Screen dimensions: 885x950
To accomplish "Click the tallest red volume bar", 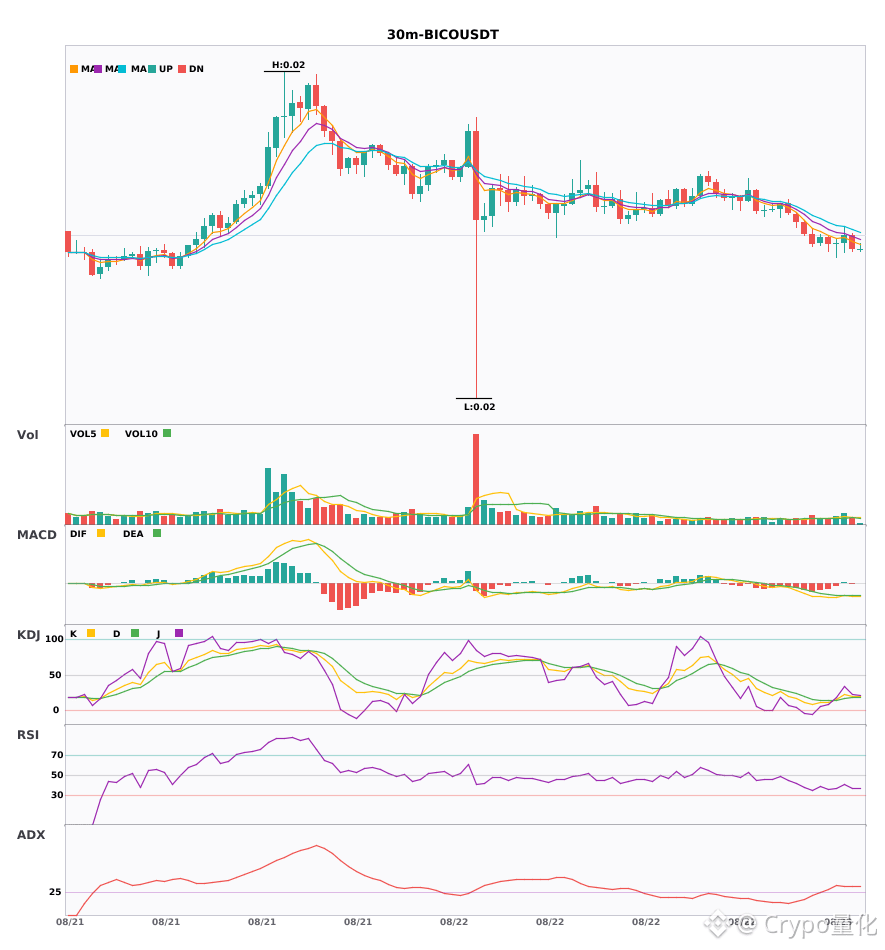I will [476, 479].
